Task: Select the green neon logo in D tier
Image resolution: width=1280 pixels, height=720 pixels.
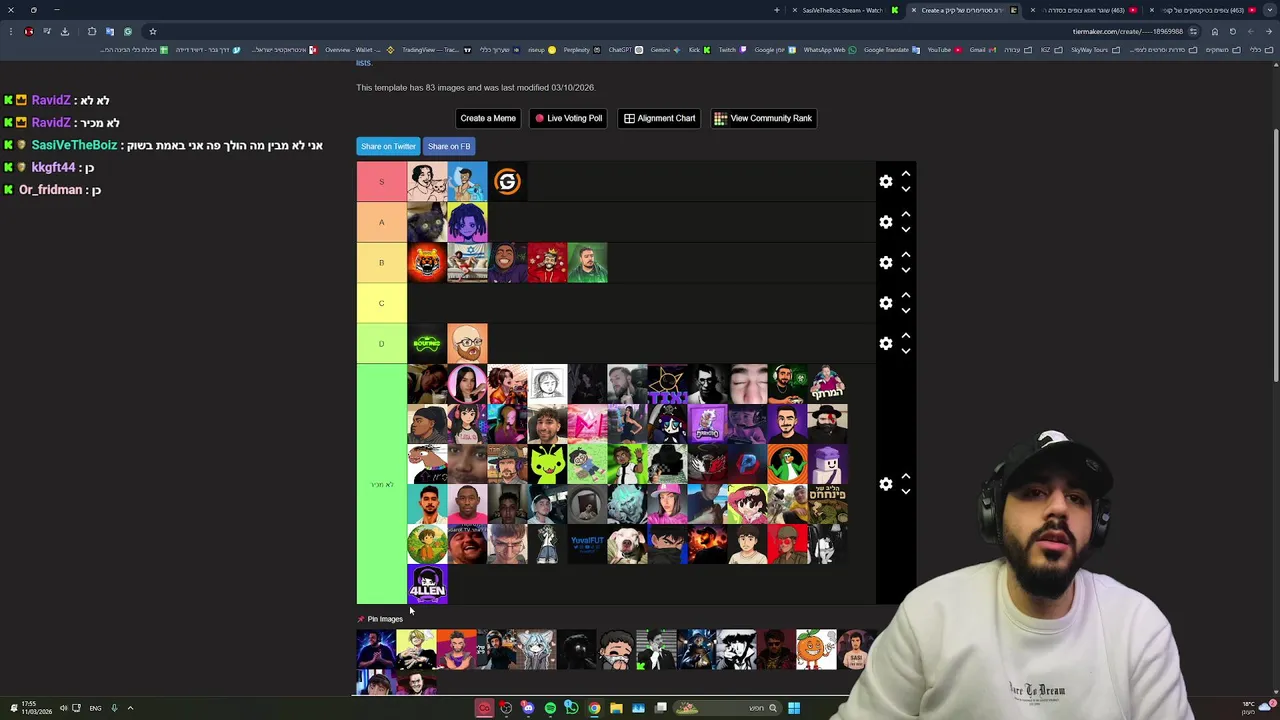Action: (x=427, y=343)
